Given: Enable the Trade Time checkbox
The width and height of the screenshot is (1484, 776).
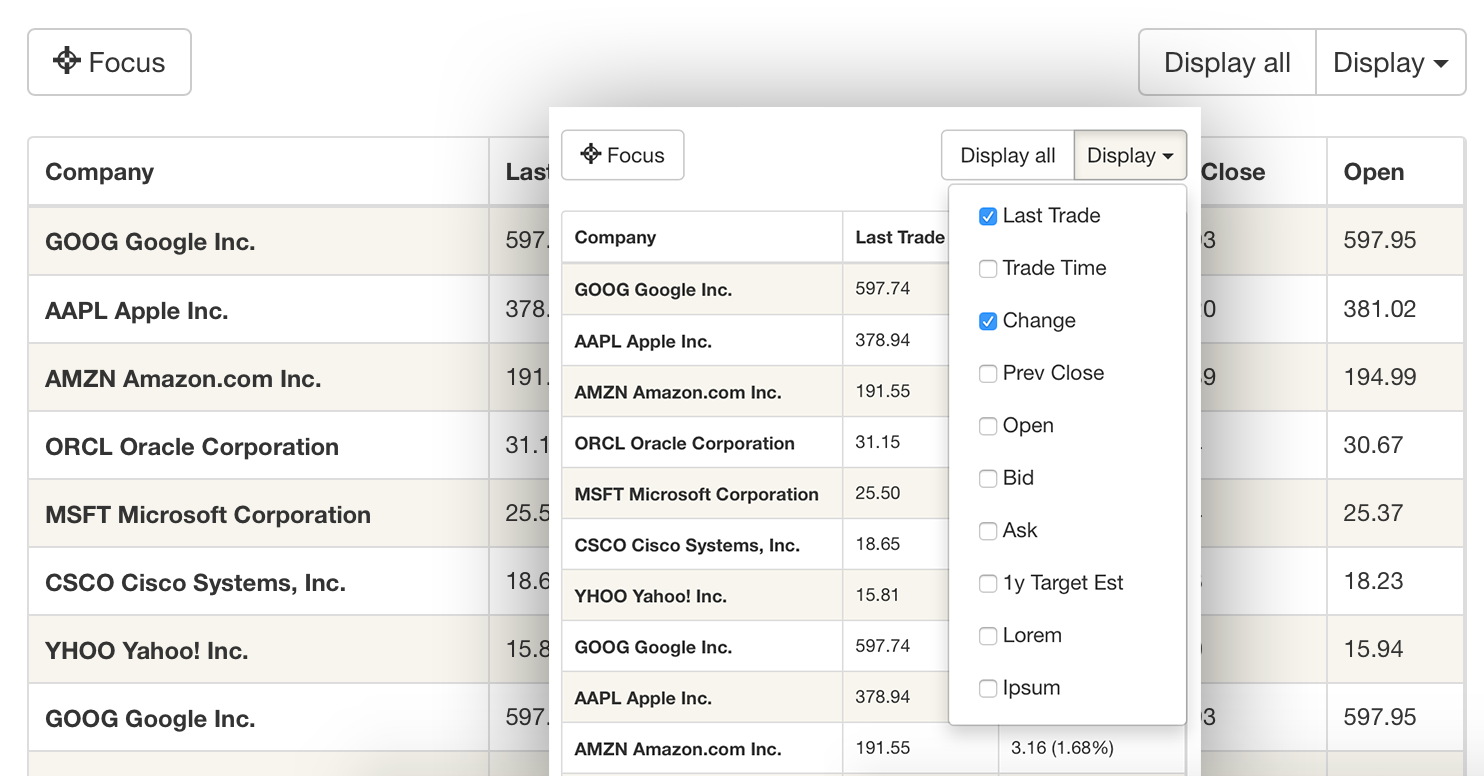Looking at the screenshot, I should click(988, 268).
